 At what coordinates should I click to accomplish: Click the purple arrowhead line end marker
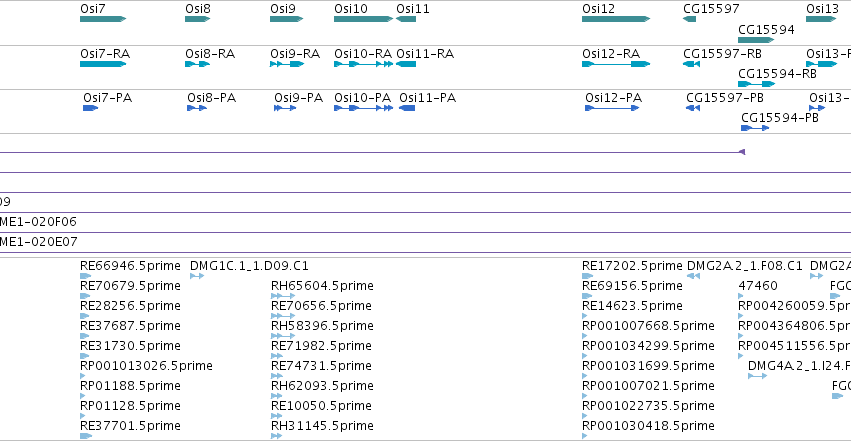click(742, 152)
